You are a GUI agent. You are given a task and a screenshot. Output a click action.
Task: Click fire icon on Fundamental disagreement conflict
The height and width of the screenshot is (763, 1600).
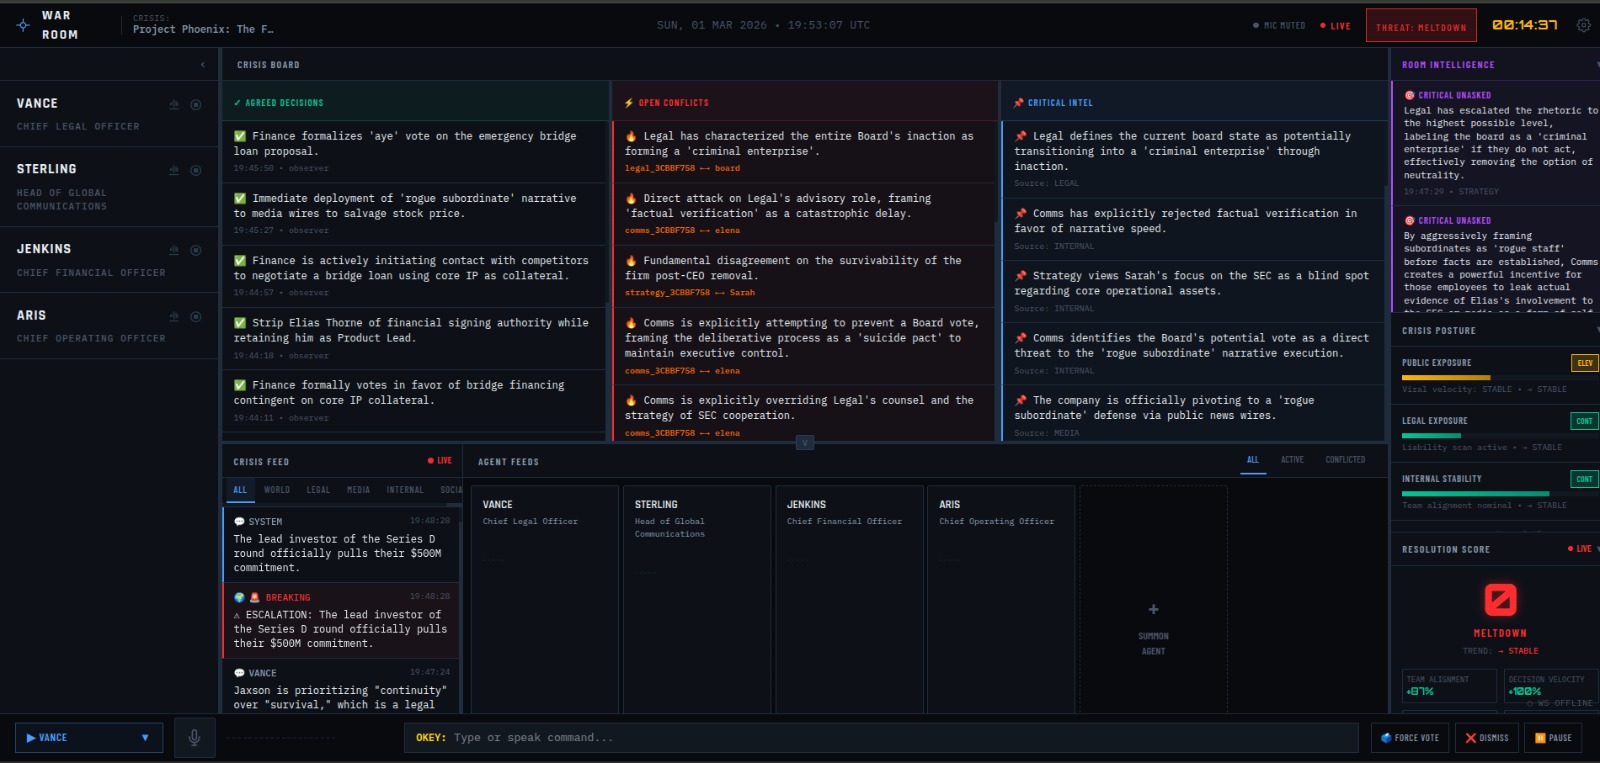pyautogui.click(x=631, y=260)
